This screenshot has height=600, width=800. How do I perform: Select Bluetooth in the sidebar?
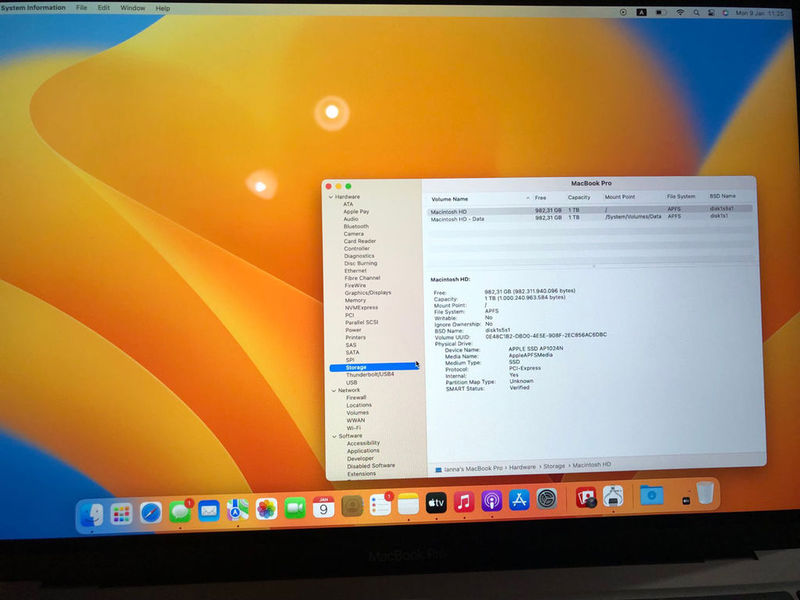click(356, 226)
